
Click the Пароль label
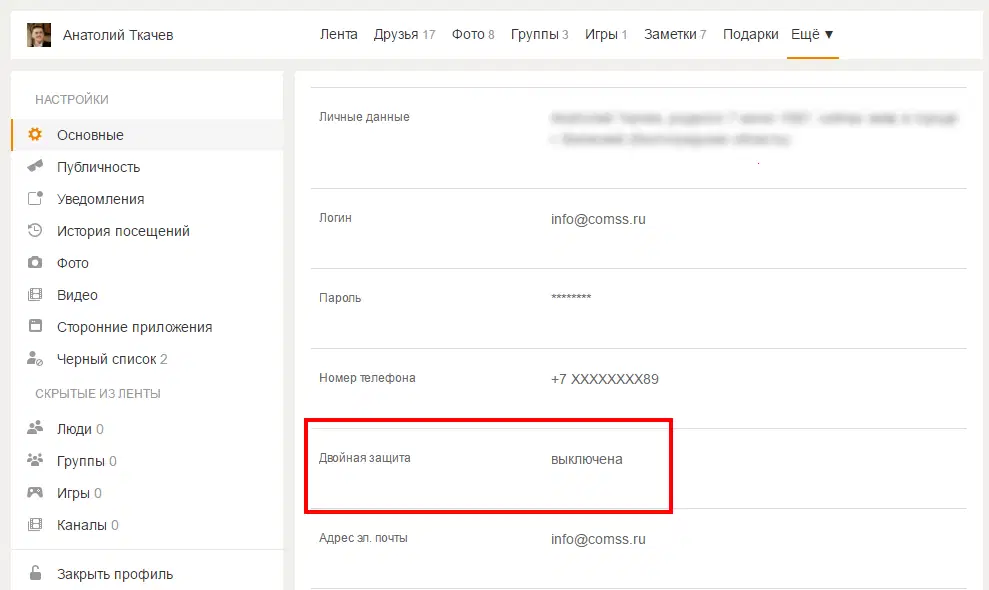click(x=340, y=298)
